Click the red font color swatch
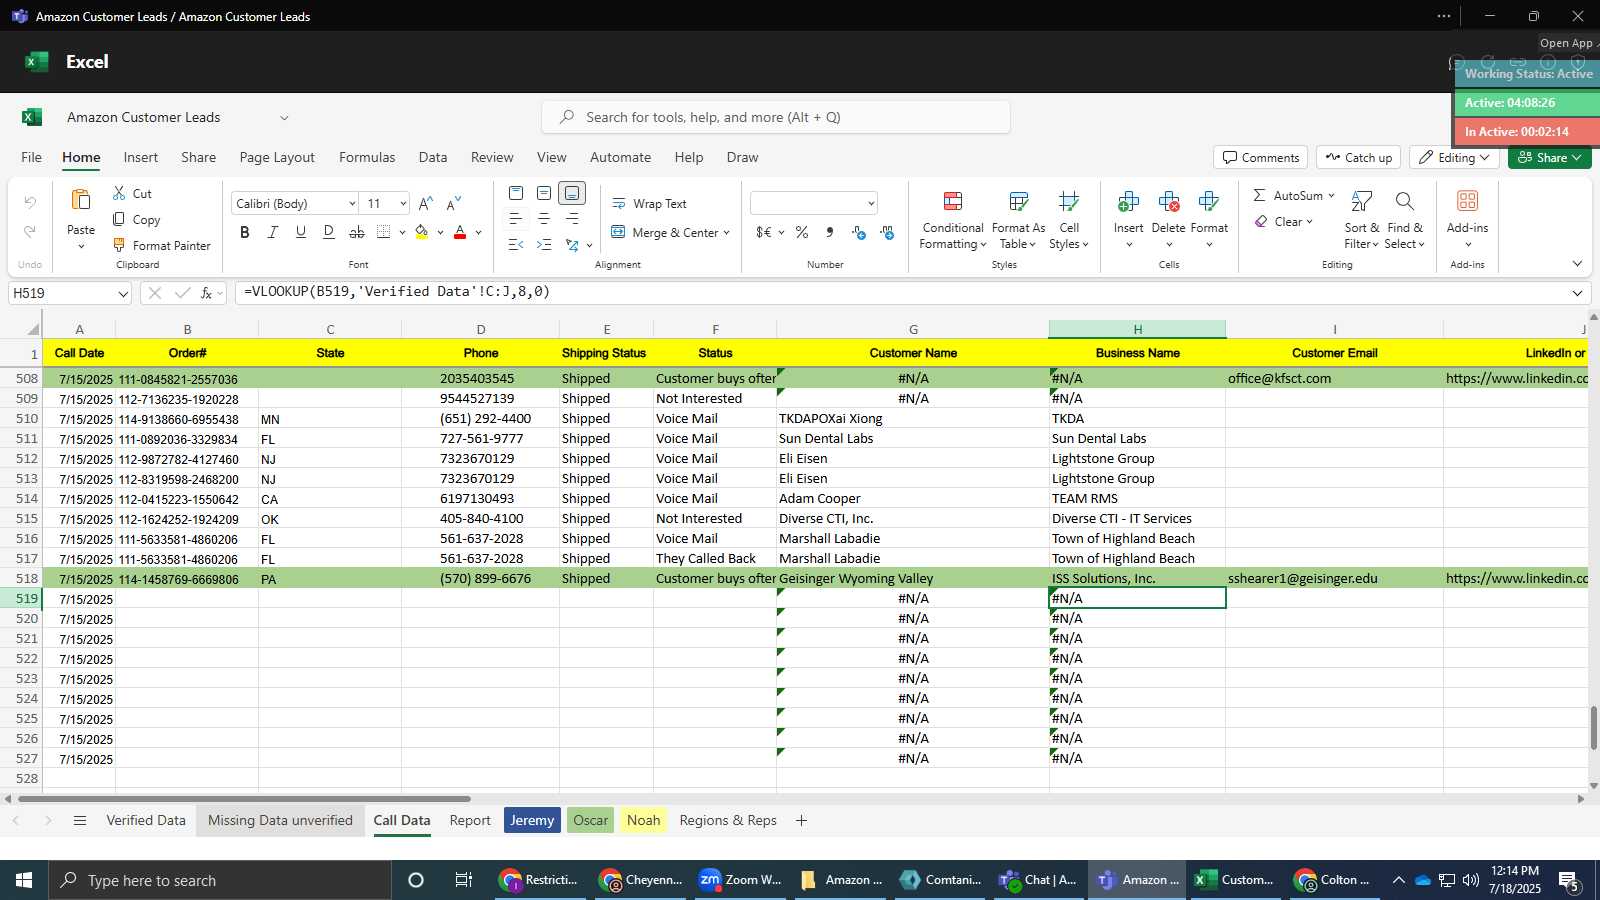 coord(460,232)
